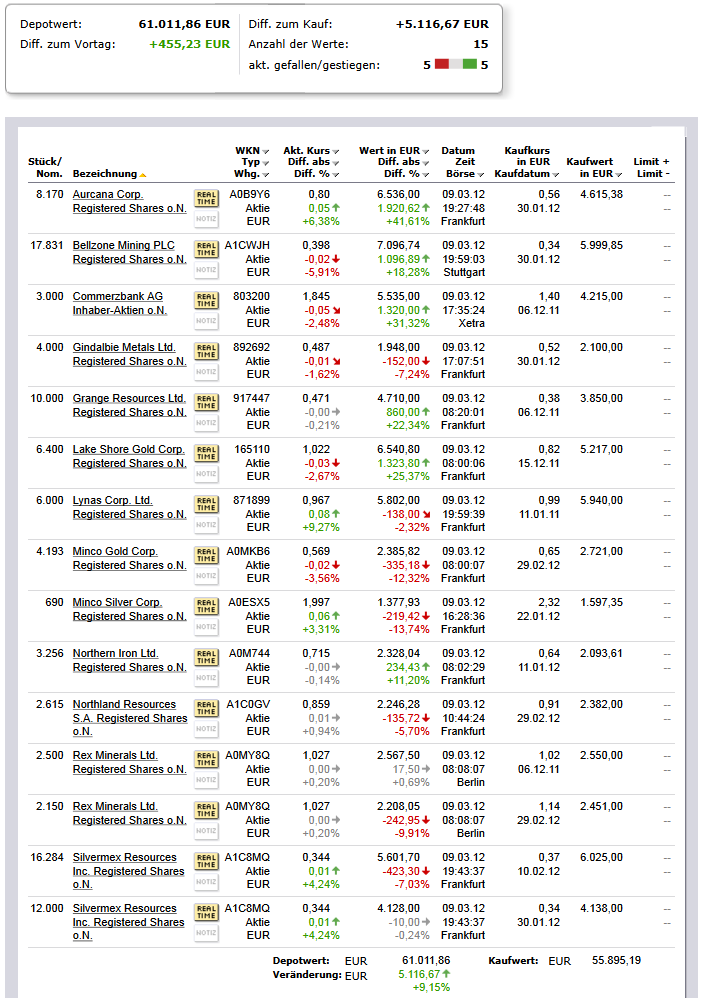This screenshot has width=701, height=998.
Task: Click REALTIME icon for Bellzone Mining PLC
Action: point(206,249)
